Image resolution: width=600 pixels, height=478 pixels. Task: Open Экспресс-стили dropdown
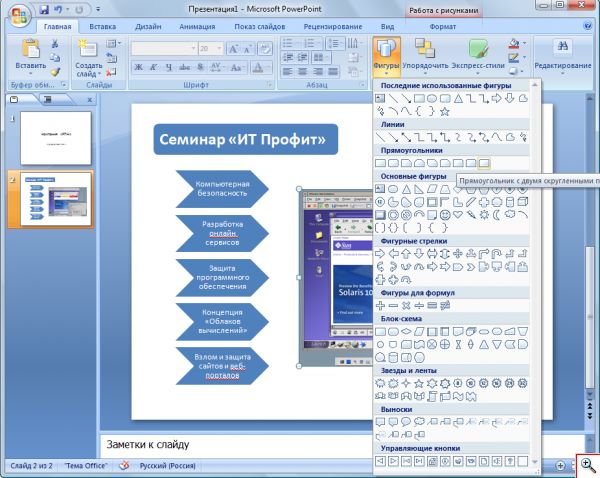point(478,56)
